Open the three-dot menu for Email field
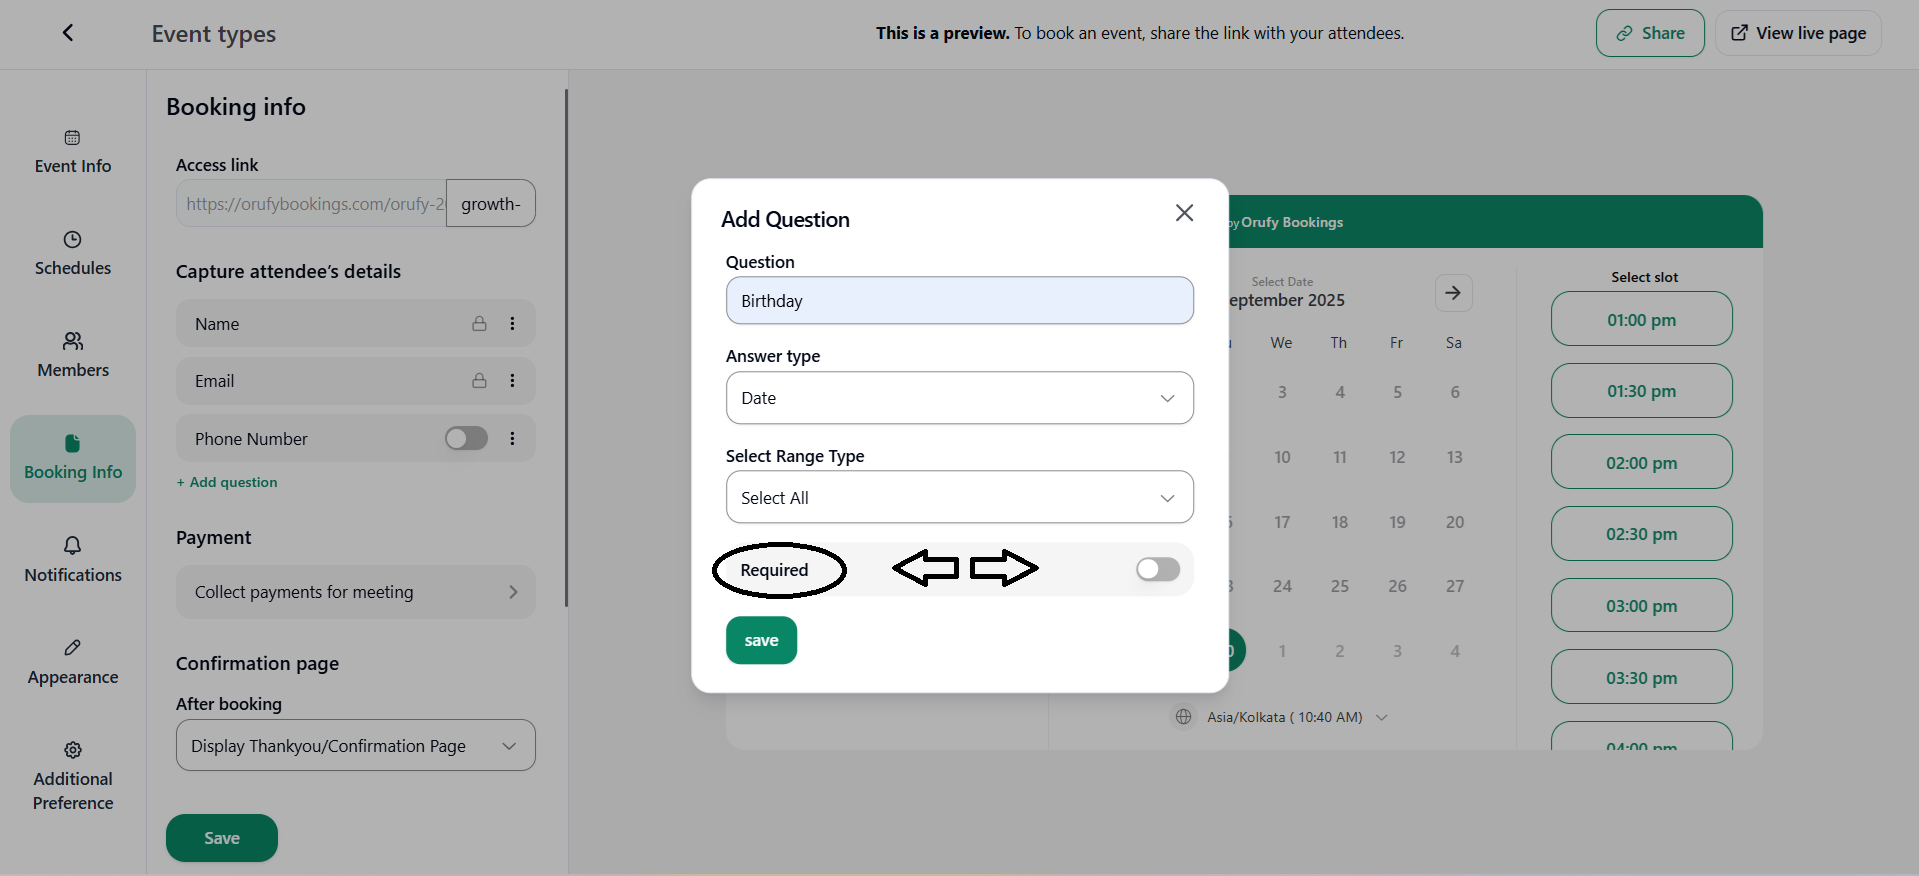The height and width of the screenshot is (876, 1919). (x=512, y=381)
